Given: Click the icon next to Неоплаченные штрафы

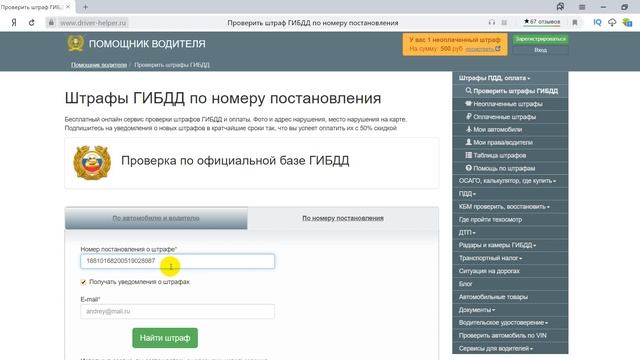Looking at the screenshot, I should (x=469, y=104).
